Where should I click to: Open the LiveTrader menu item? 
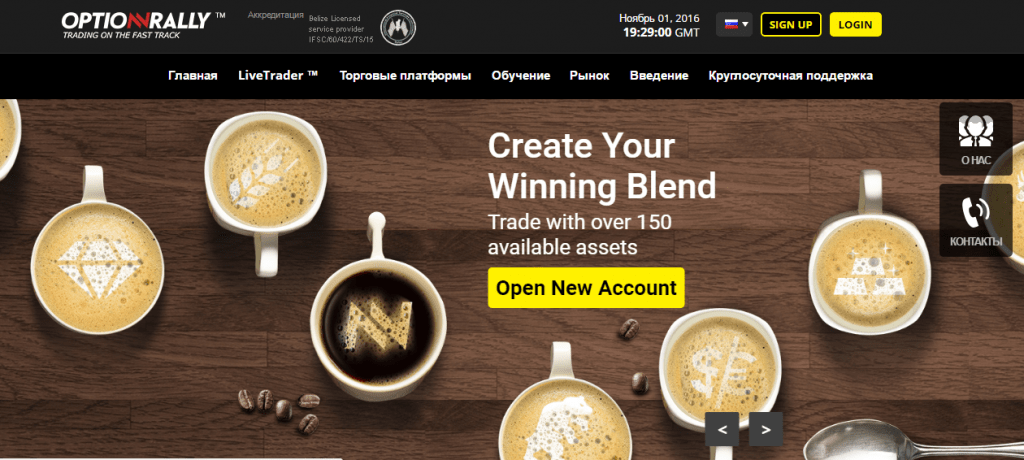point(278,76)
